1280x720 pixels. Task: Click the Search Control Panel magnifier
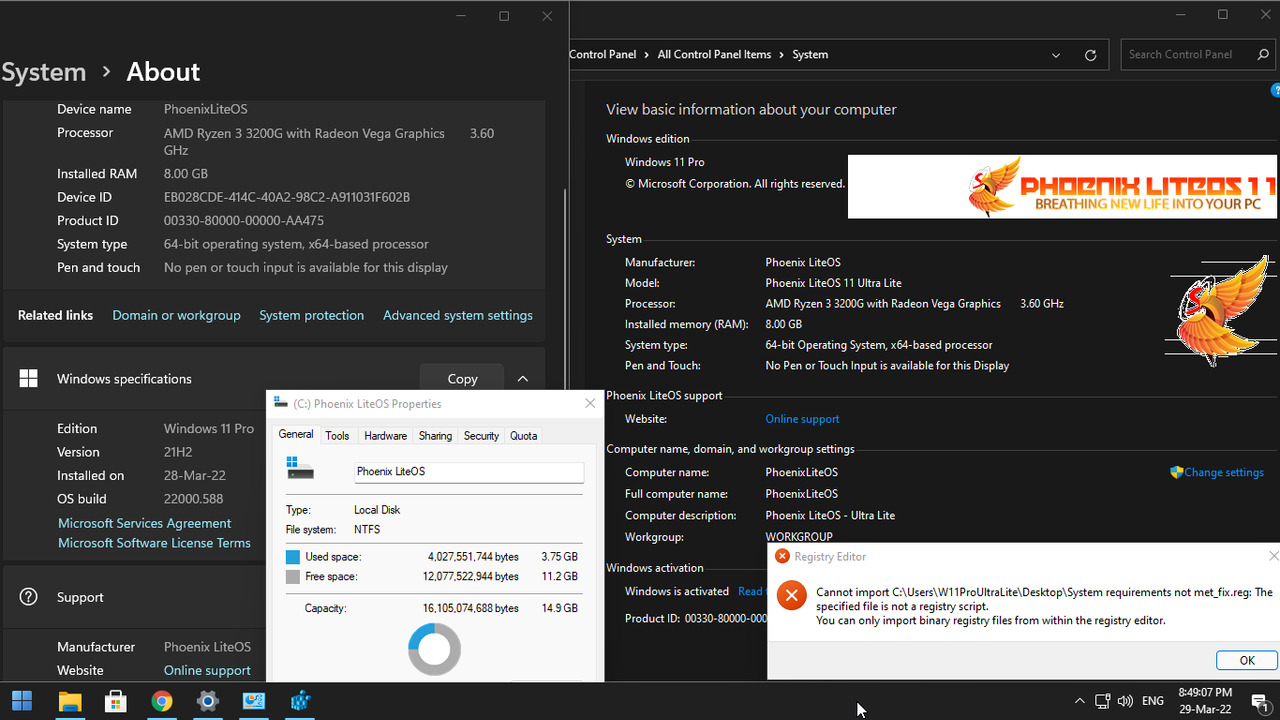1263,55
